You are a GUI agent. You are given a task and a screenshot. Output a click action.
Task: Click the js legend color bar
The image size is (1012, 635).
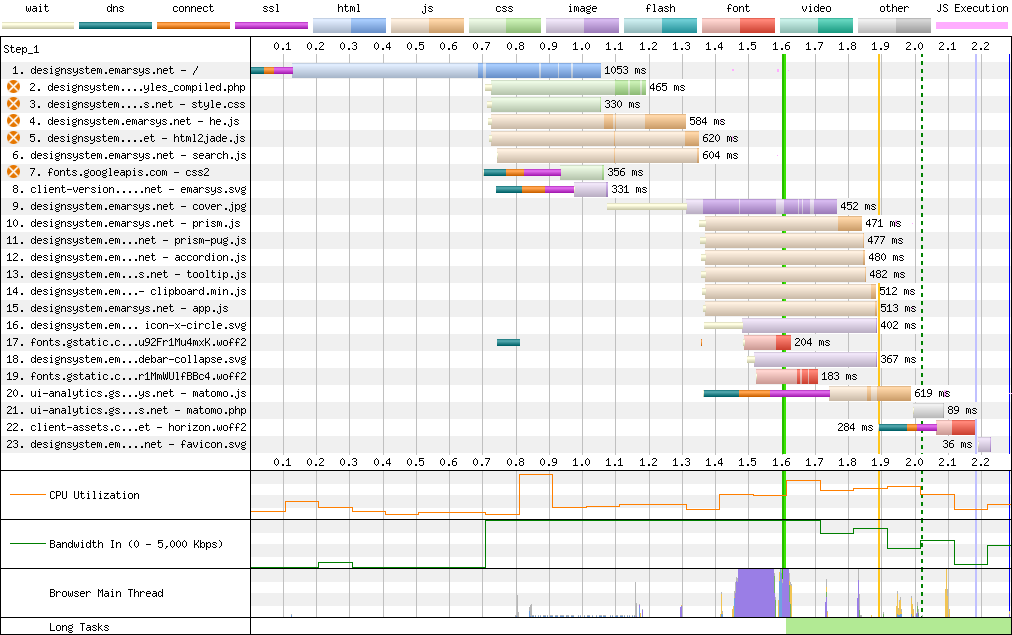coord(427,26)
